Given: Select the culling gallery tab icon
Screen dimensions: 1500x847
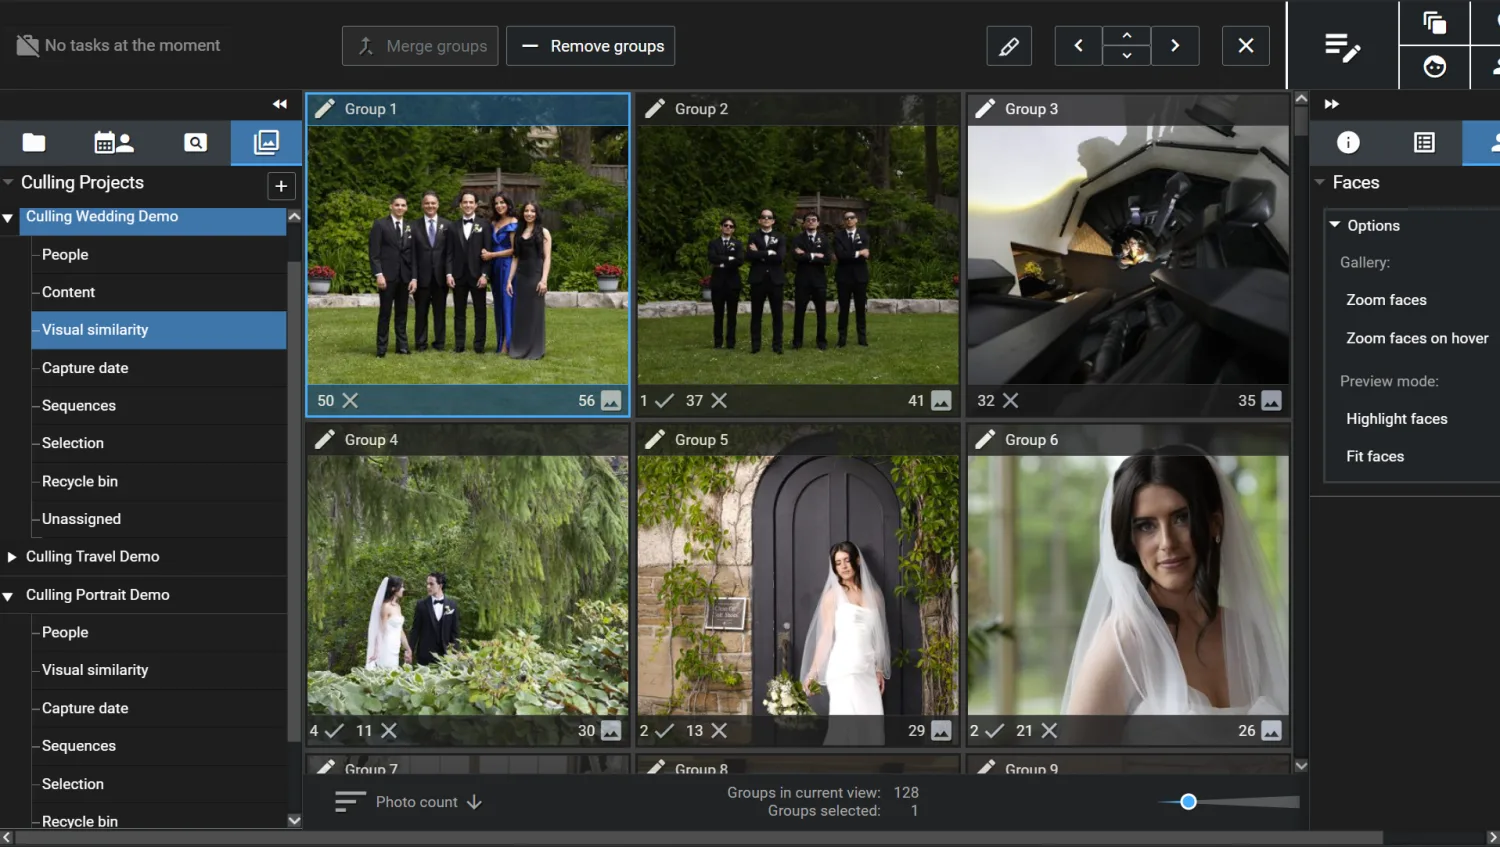Looking at the screenshot, I should click(266, 142).
